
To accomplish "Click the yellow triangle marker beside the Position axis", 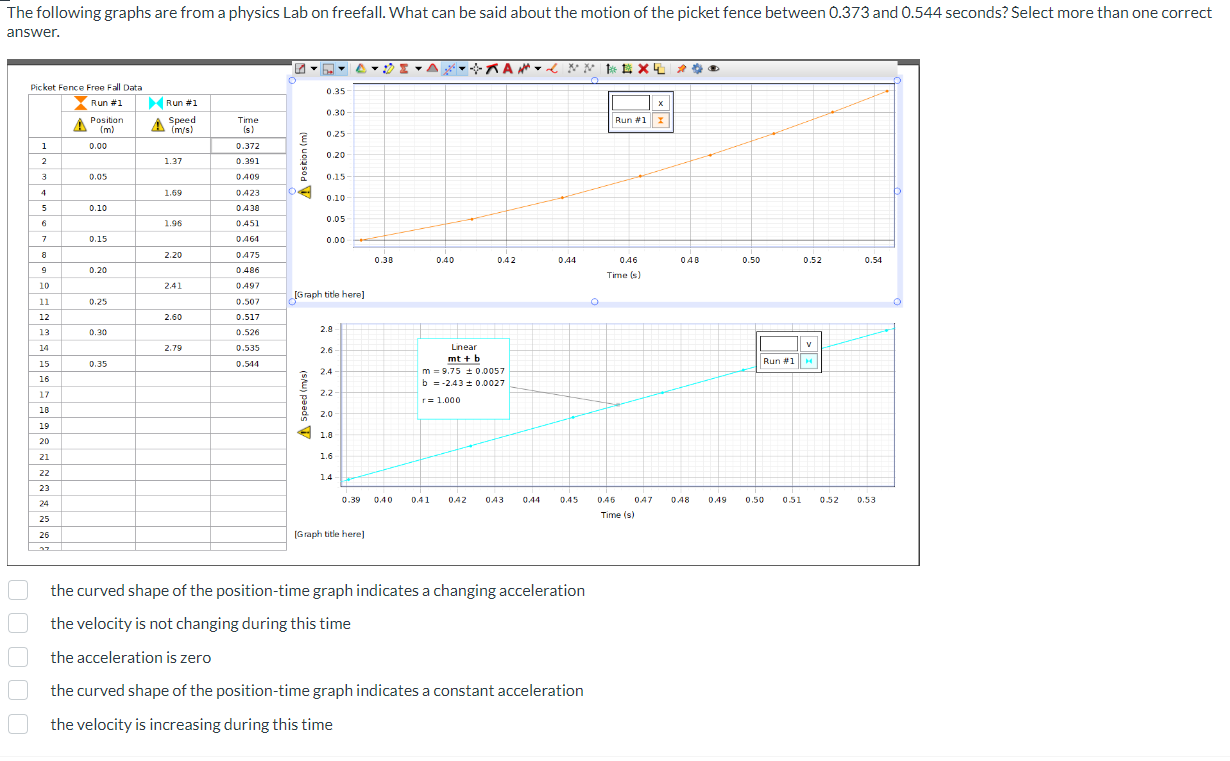I will coord(306,192).
